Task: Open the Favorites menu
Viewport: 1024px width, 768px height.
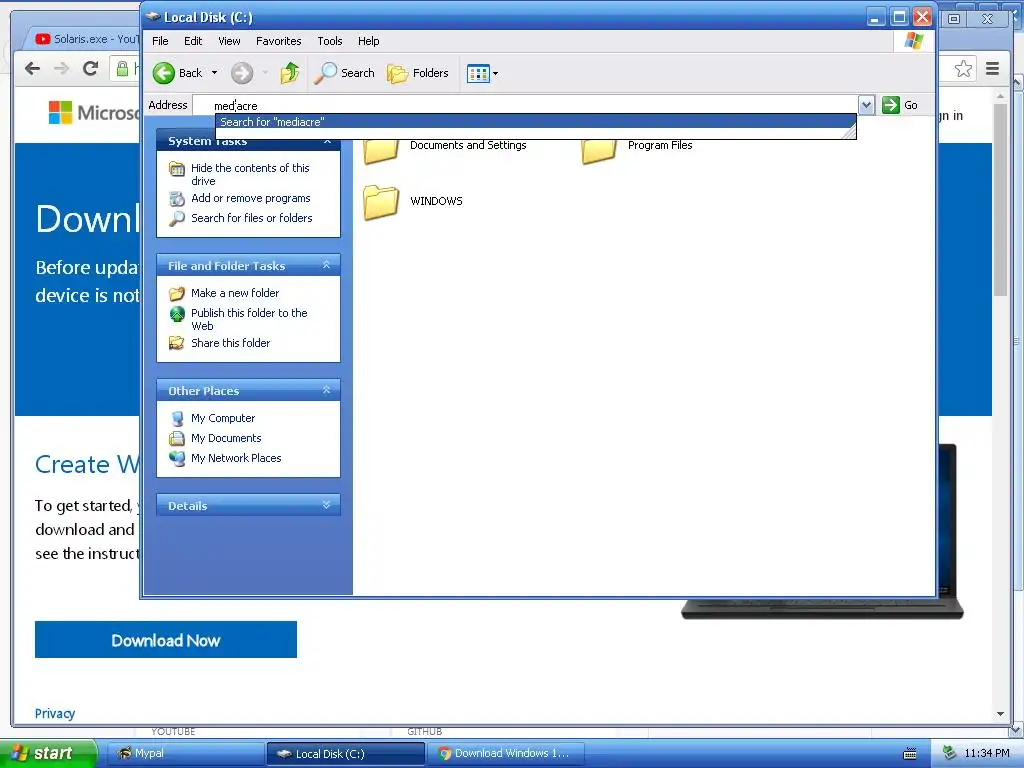Action: pos(279,41)
